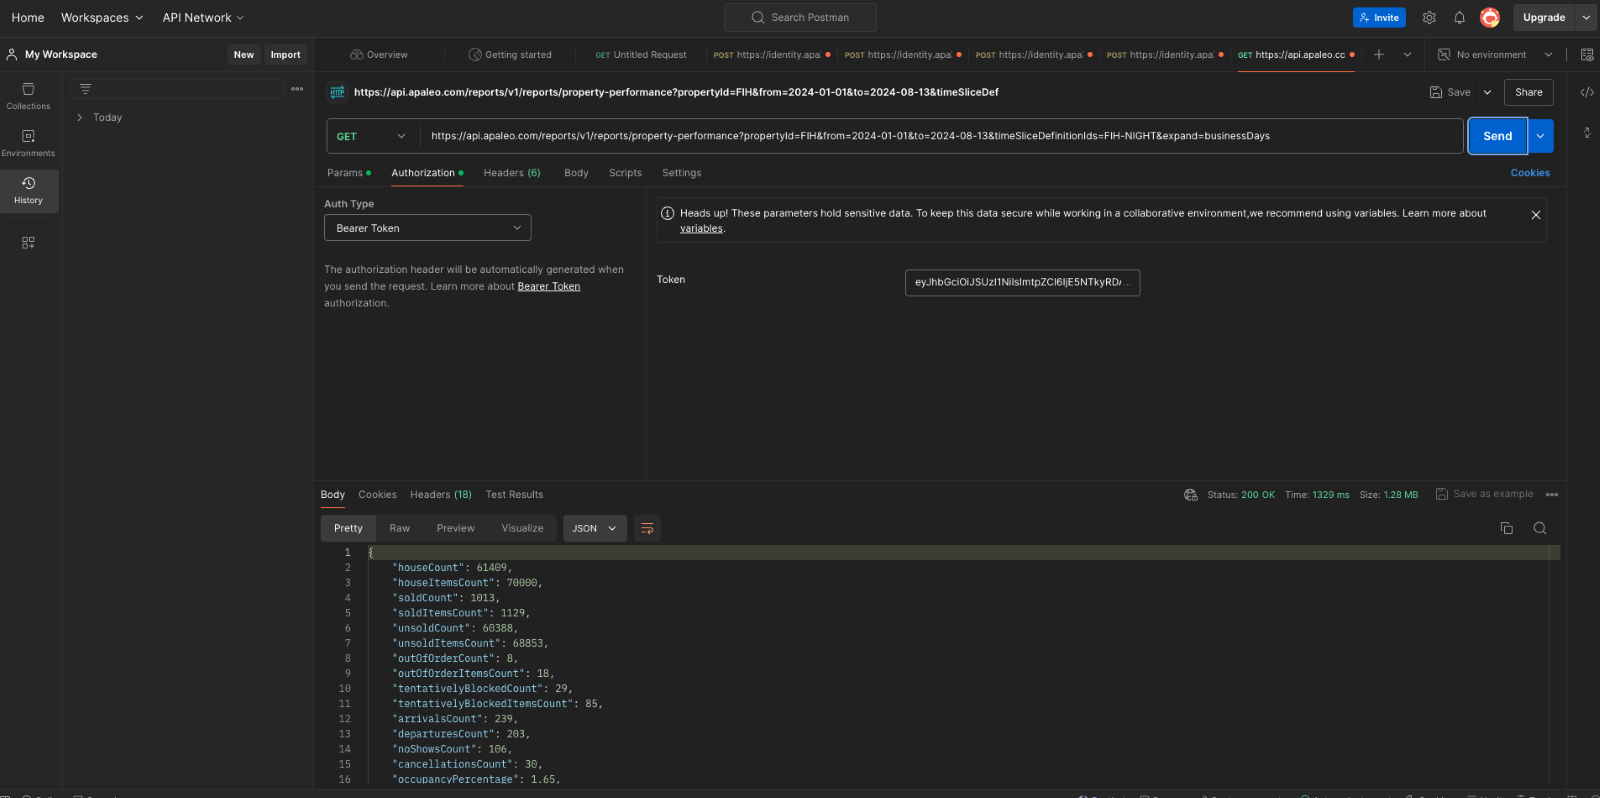1600x798 pixels.
Task: Click the history filter icon
Action: 86,89
